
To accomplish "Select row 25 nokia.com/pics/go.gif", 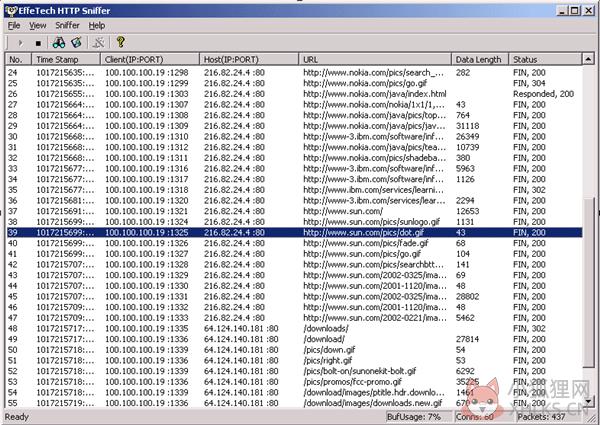I will pos(295,83).
